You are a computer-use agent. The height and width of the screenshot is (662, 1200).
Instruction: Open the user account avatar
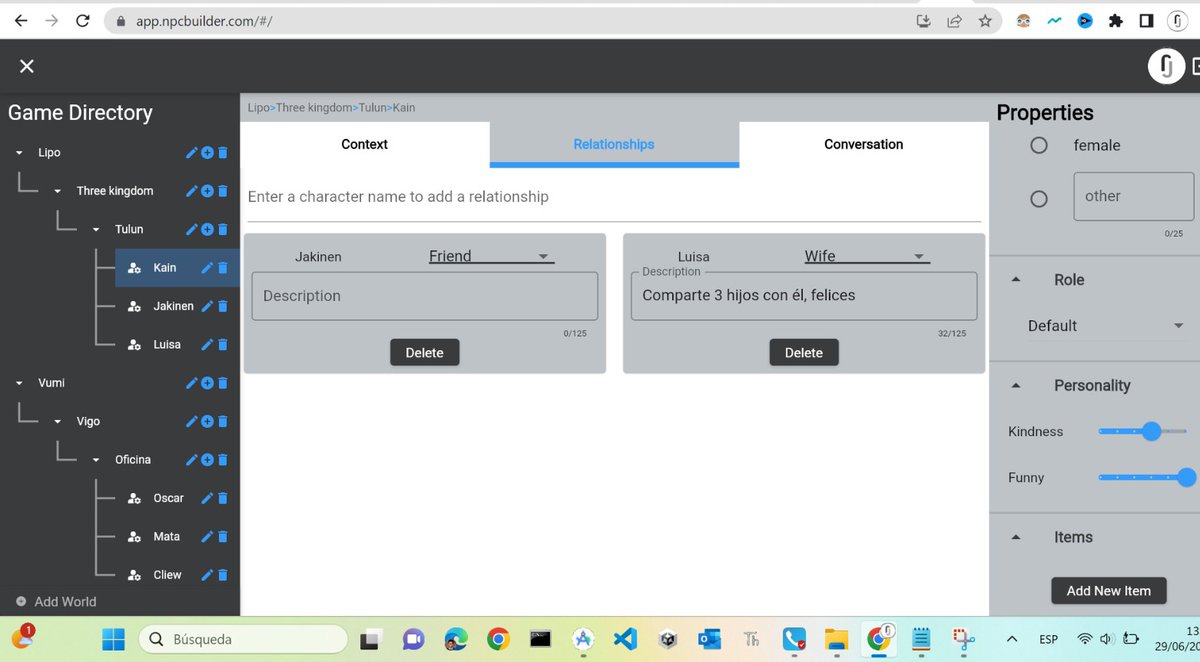[1165, 66]
